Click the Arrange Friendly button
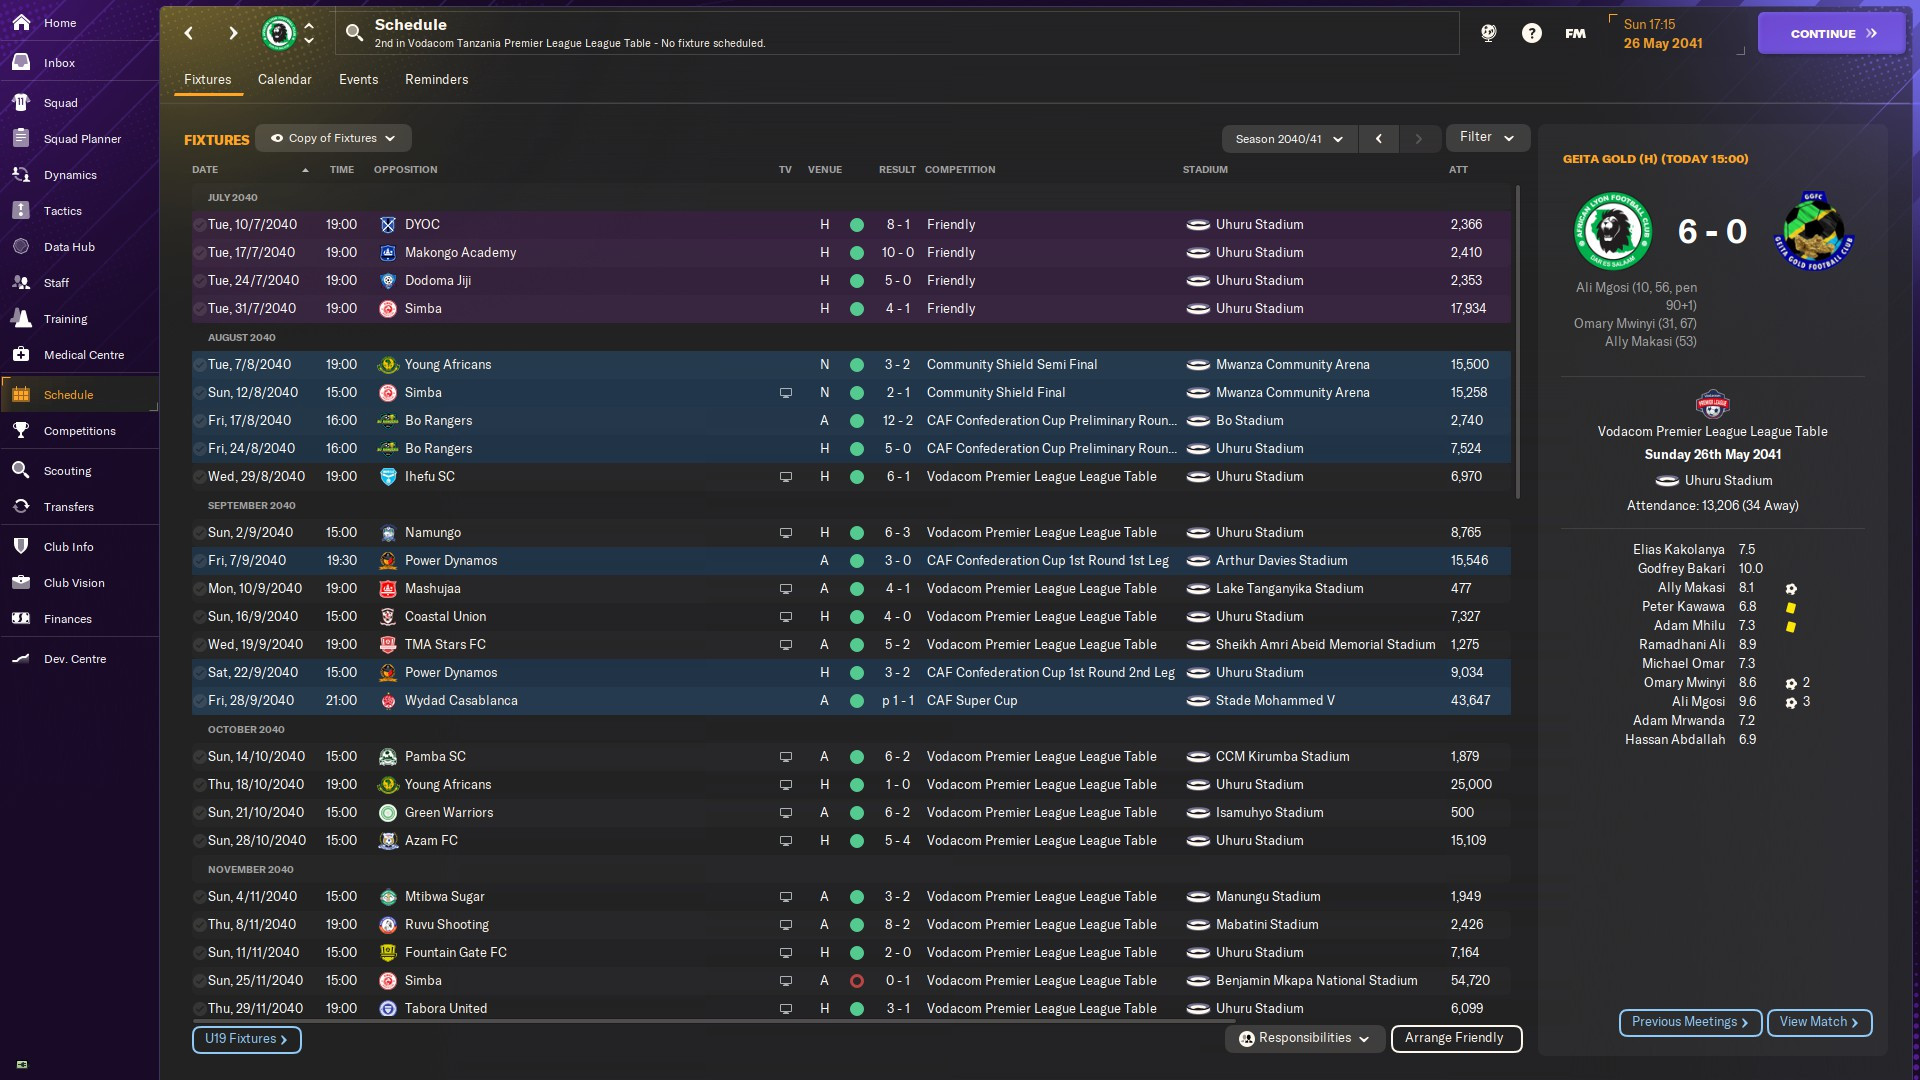 [x=1455, y=1038]
